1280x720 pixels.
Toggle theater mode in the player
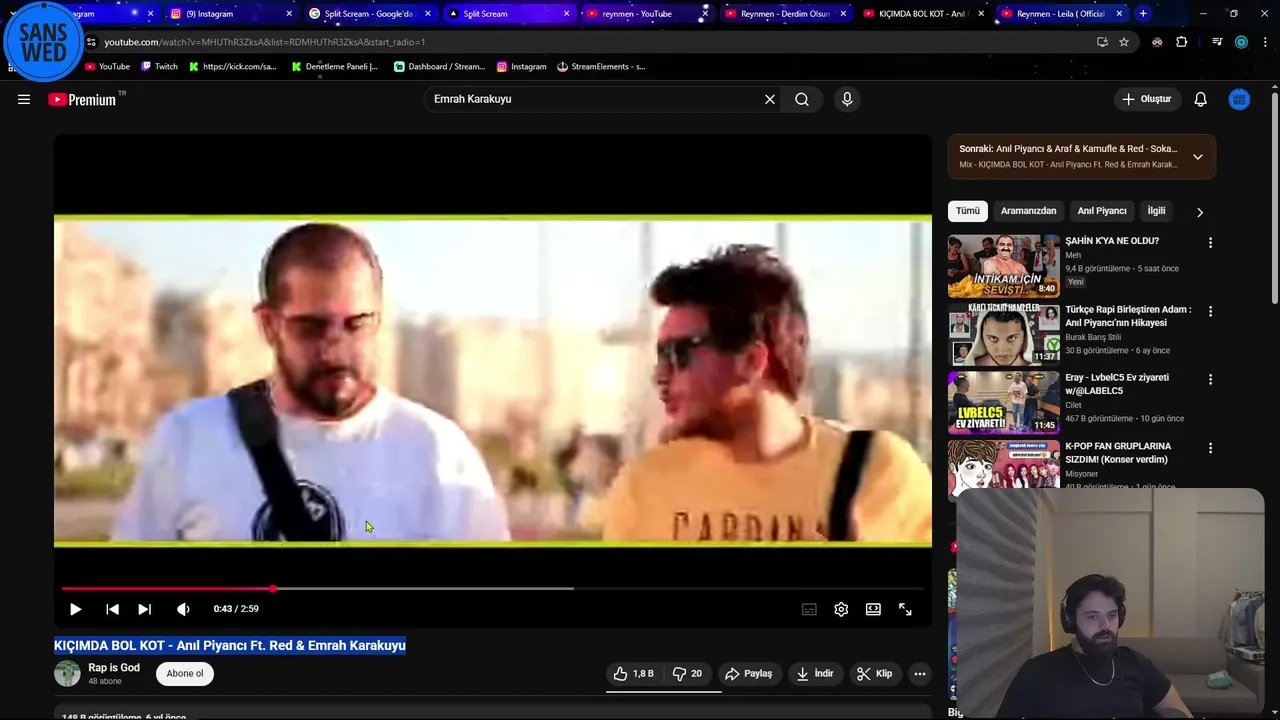click(873, 609)
